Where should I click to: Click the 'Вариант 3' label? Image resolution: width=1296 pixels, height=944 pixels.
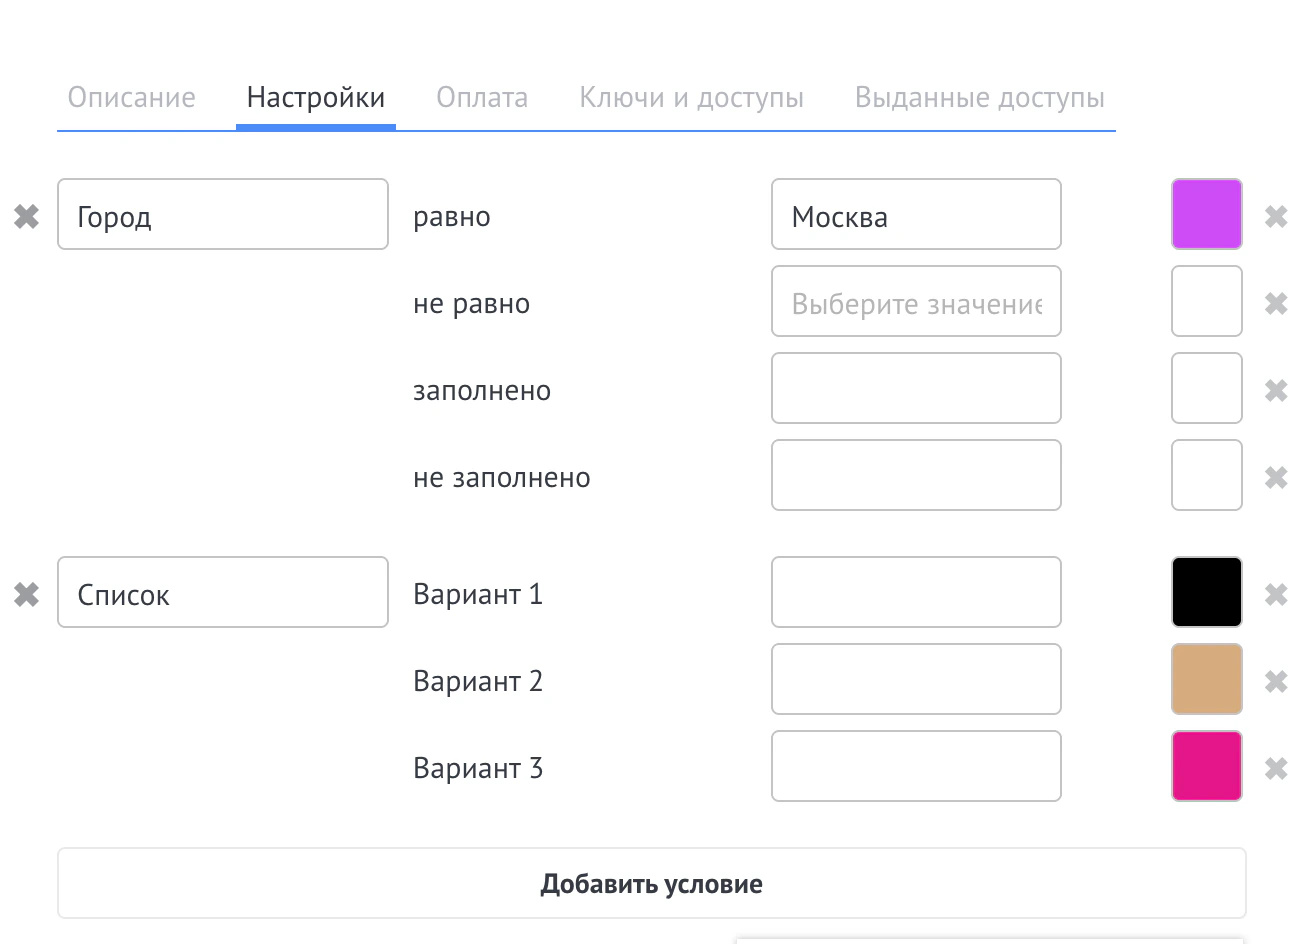coord(478,768)
